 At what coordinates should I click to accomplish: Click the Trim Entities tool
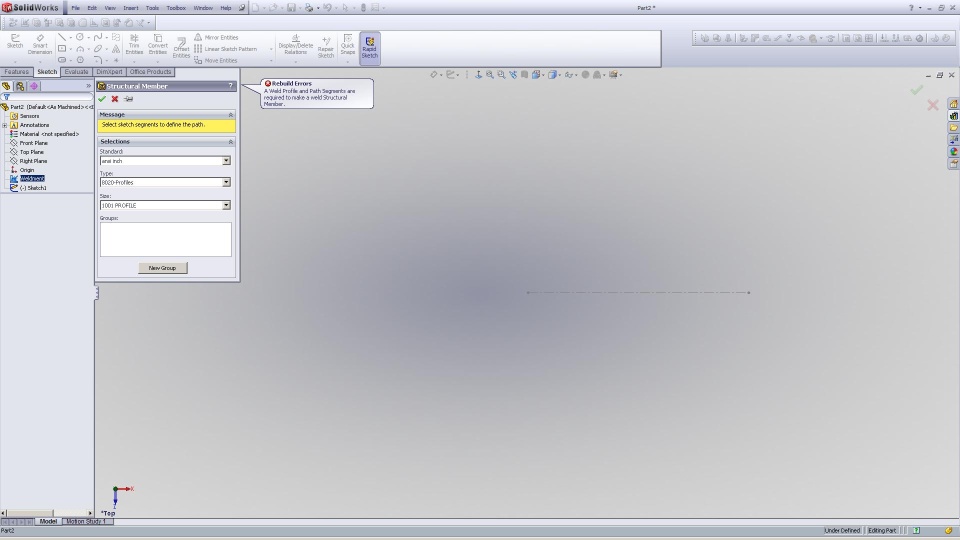point(134,44)
